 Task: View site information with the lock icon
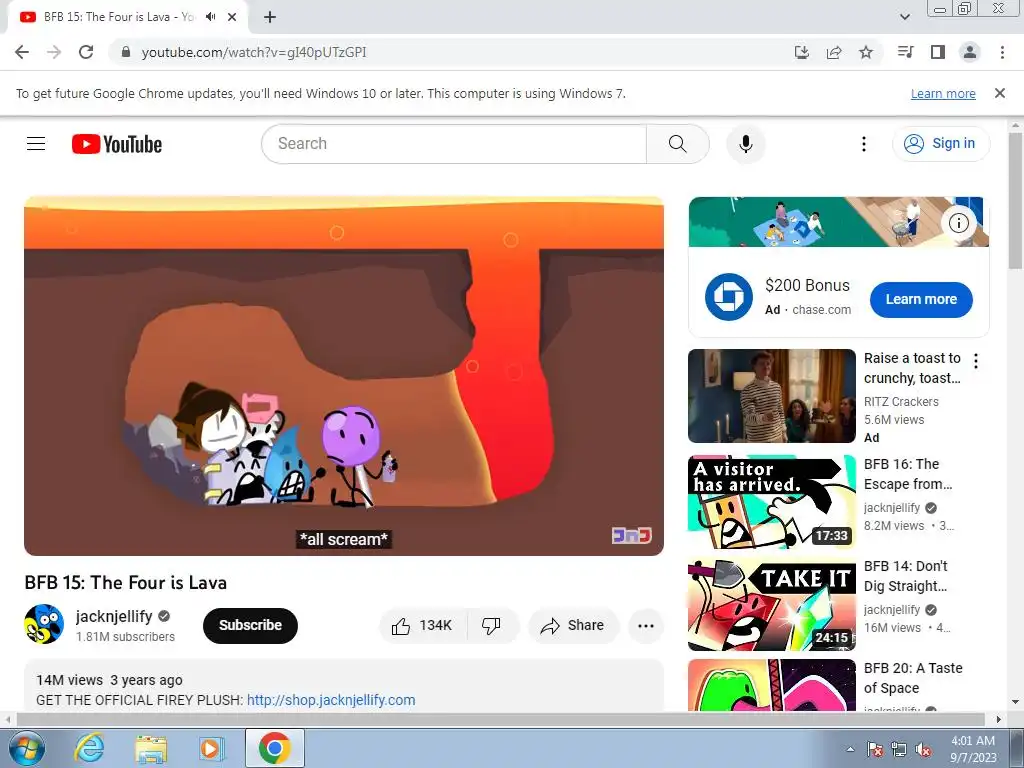[x=126, y=52]
